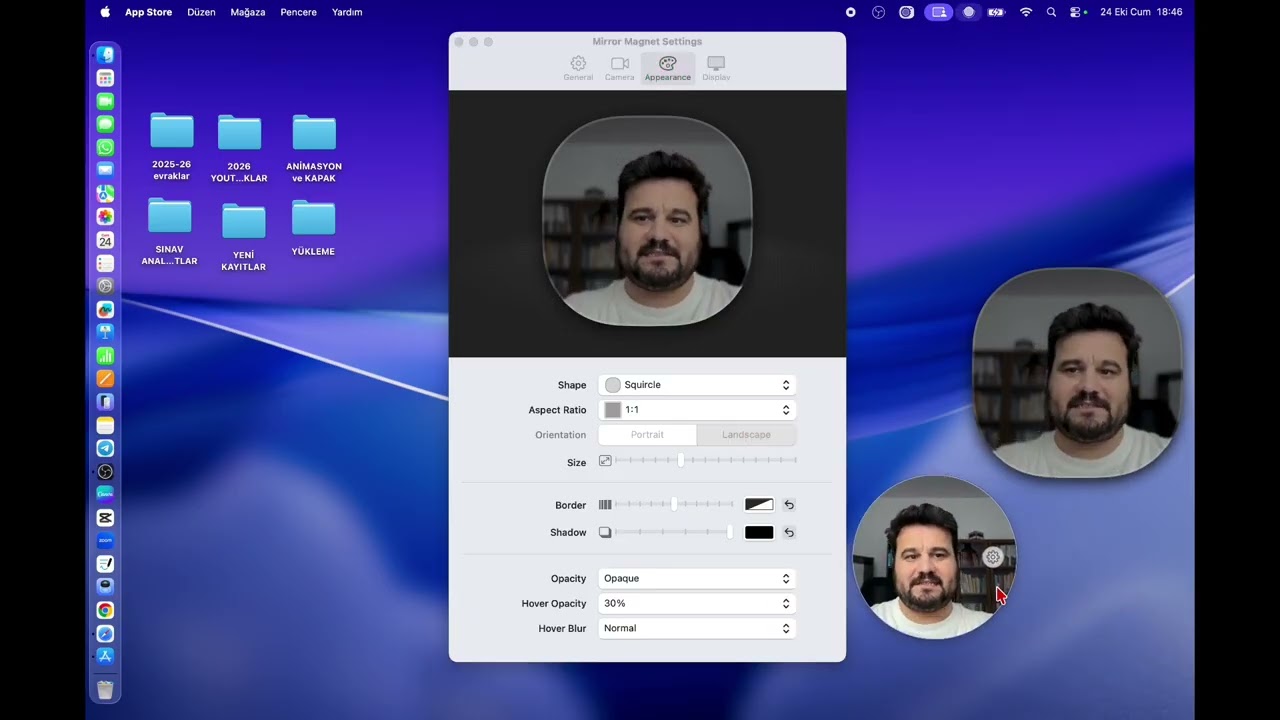Open Maps from the dock
Image resolution: width=1280 pixels, height=720 pixels.
[x=105, y=194]
